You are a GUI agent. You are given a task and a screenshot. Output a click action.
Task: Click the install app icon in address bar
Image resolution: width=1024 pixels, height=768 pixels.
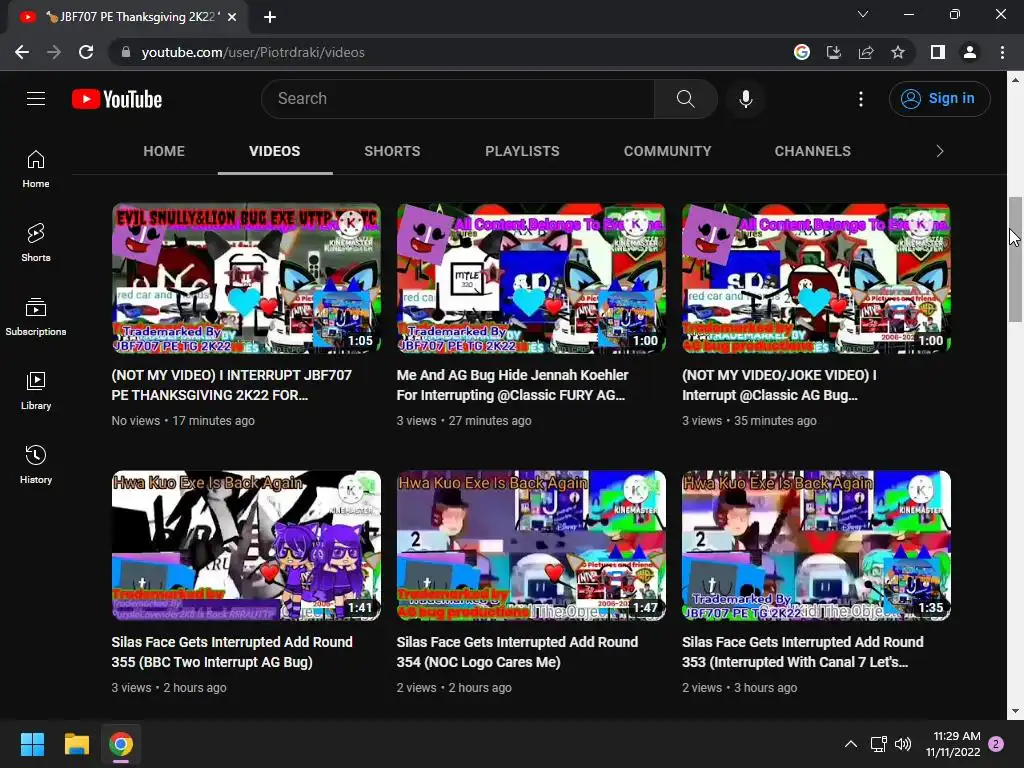pyautogui.click(x=834, y=52)
